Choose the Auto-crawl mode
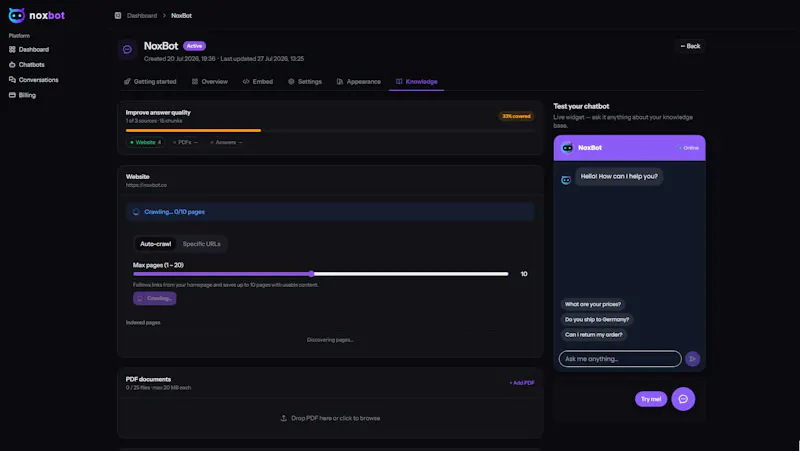800x451 pixels. (156, 244)
